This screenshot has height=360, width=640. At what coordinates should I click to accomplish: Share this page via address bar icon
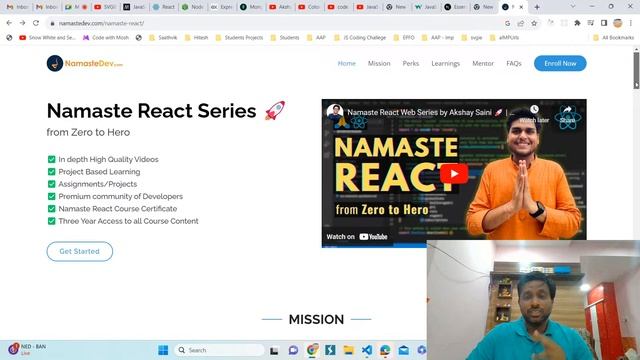(x=521, y=23)
